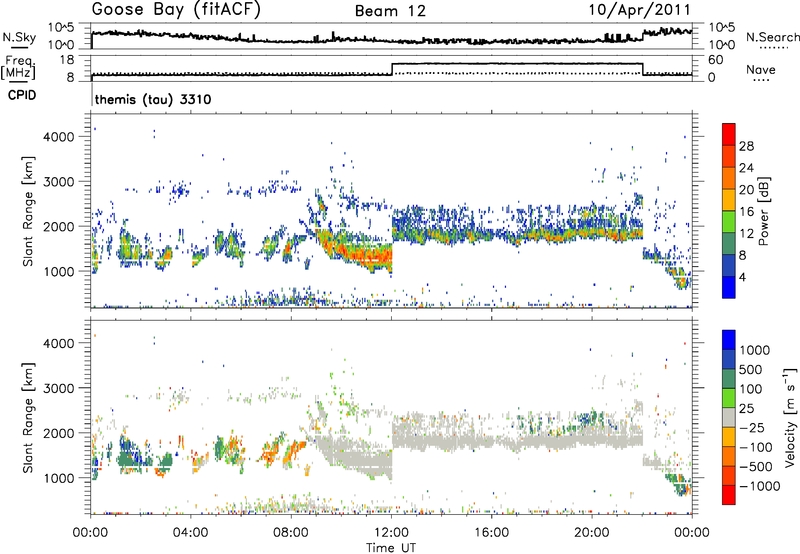Click the dotted line sample under the 'Nave' label

point(761,81)
